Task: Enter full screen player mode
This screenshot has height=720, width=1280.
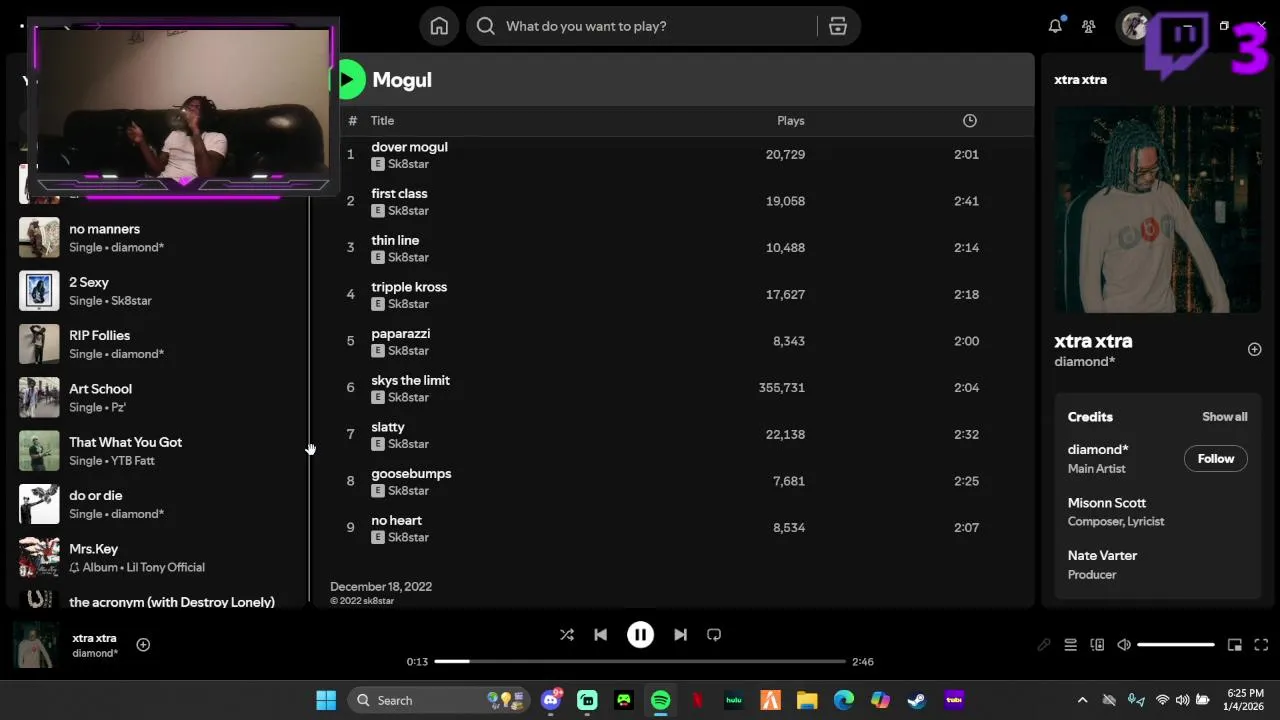Action: pos(1261,645)
